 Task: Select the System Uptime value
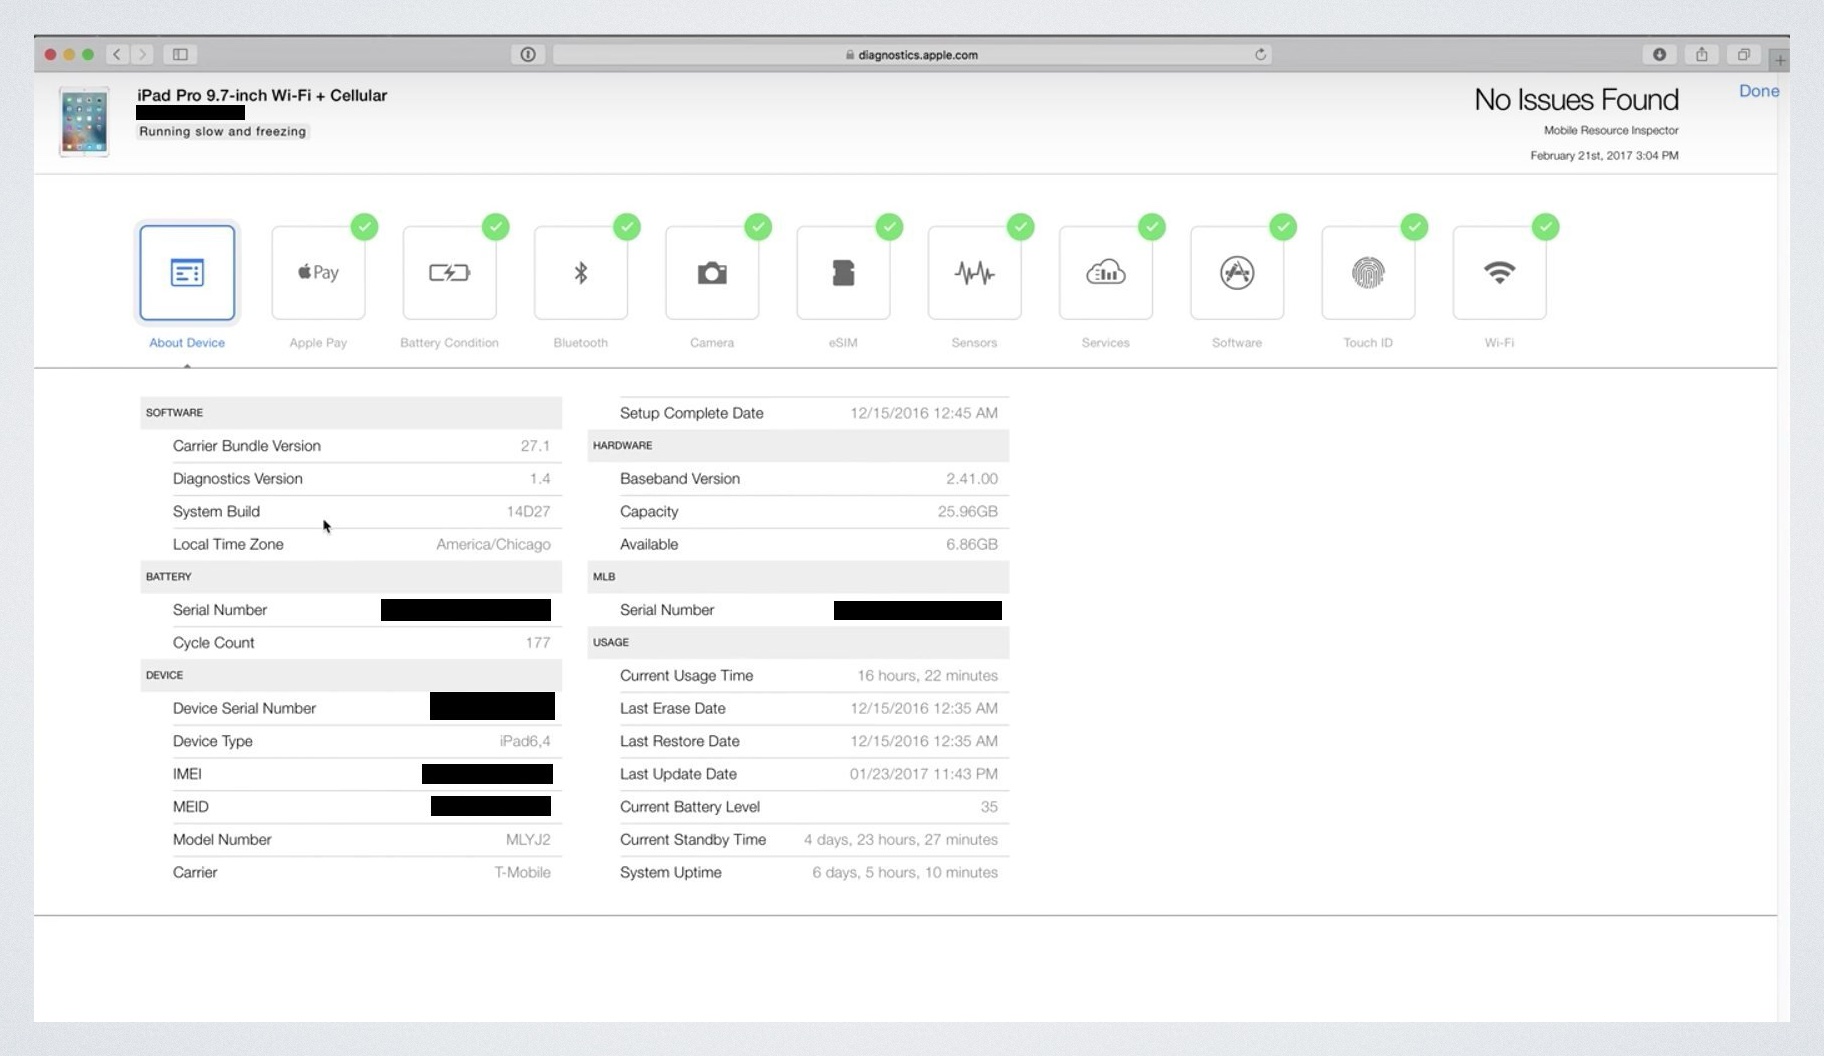tap(905, 872)
